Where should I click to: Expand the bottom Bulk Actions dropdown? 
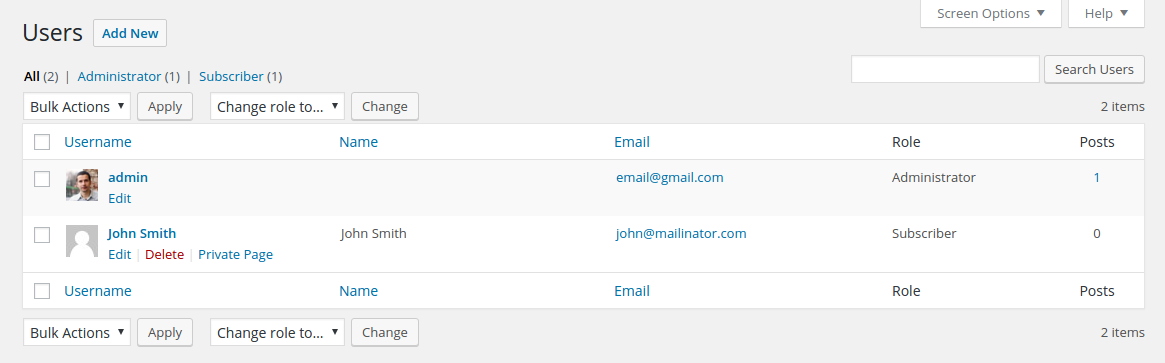pyautogui.click(x=77, y=333)
